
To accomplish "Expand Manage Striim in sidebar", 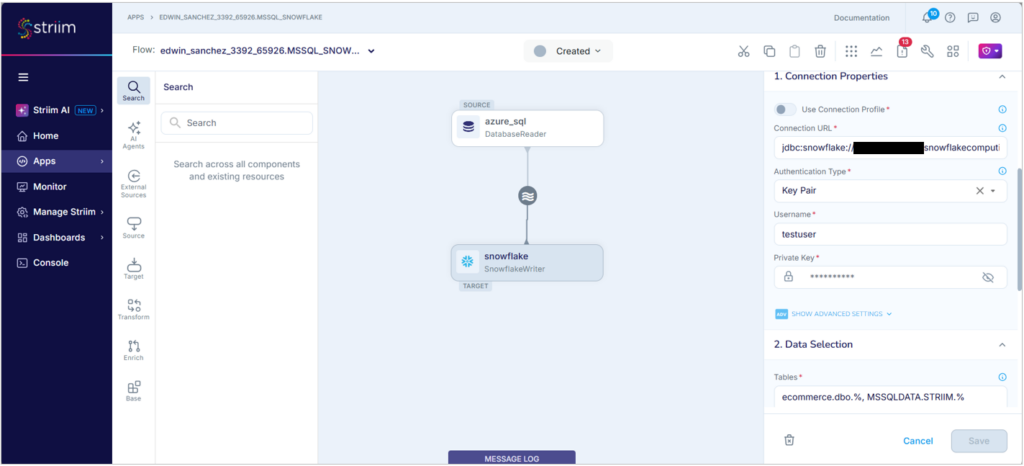I will pos(56,212).
